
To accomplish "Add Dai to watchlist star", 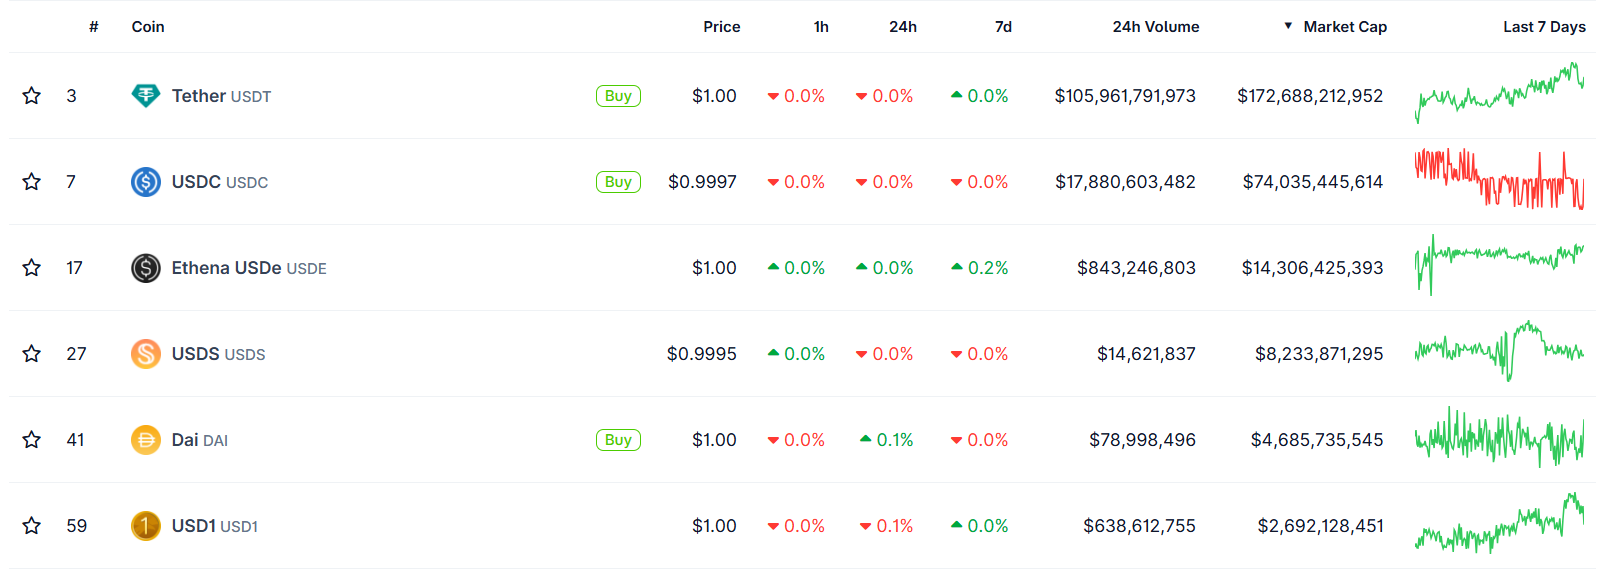I will [32, 440].
